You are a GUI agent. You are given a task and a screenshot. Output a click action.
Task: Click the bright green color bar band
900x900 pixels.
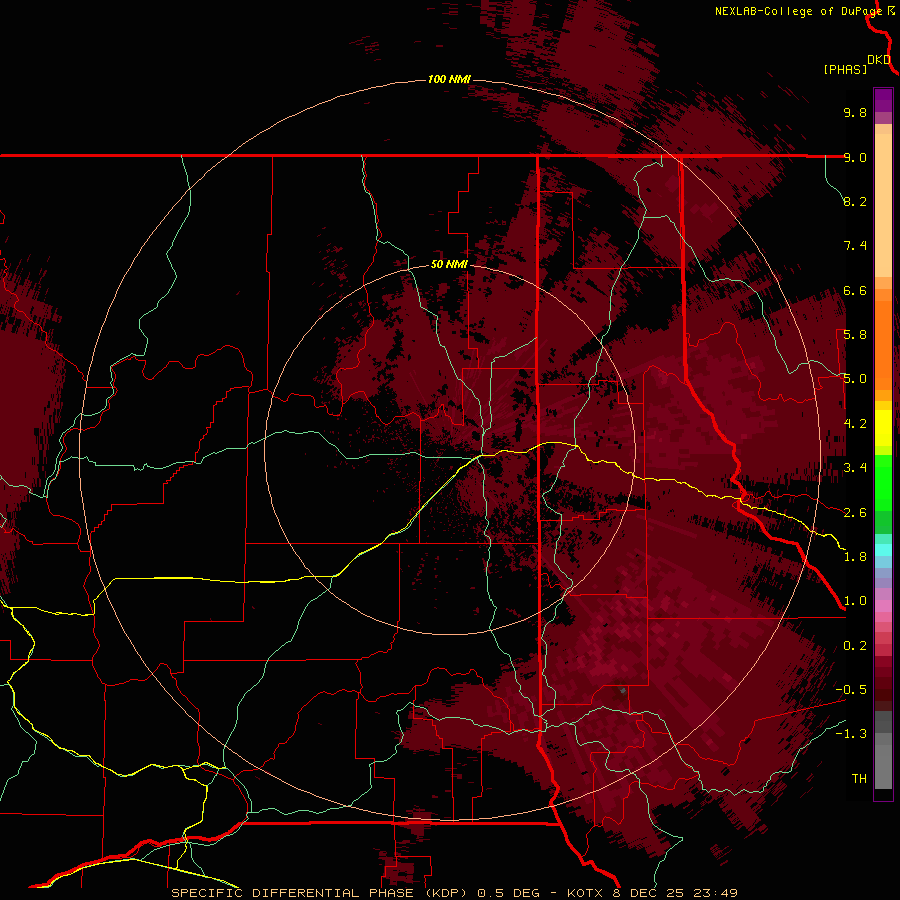[x=883, y=483]
